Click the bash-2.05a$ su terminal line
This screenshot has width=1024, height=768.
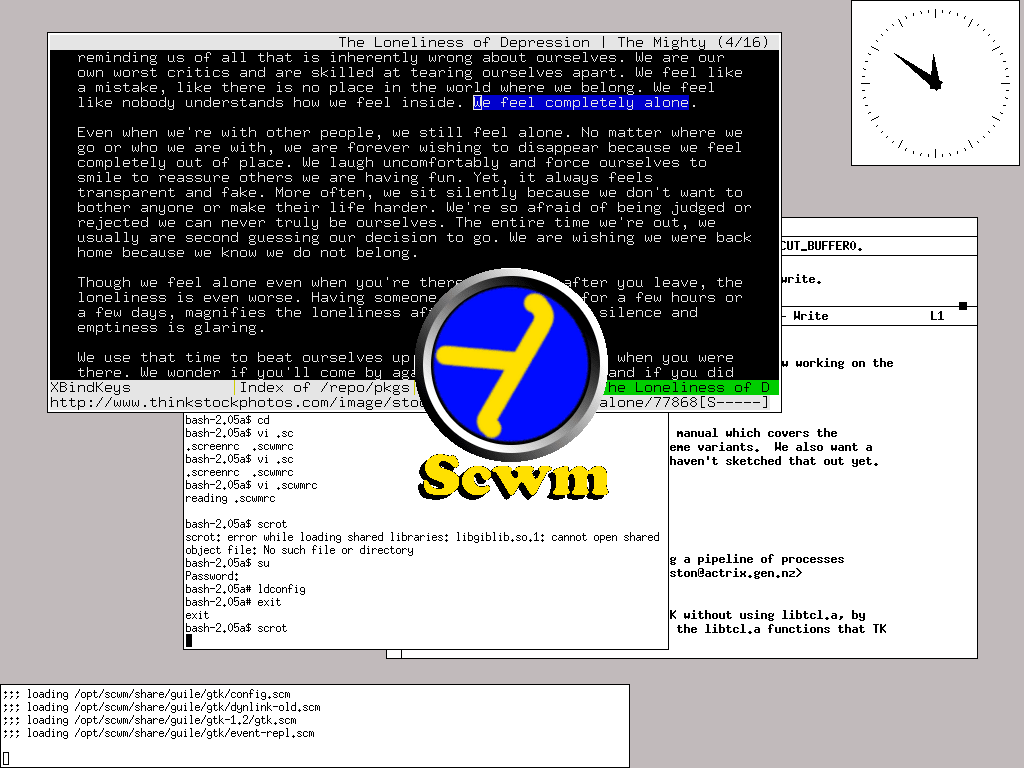(227, 563)
